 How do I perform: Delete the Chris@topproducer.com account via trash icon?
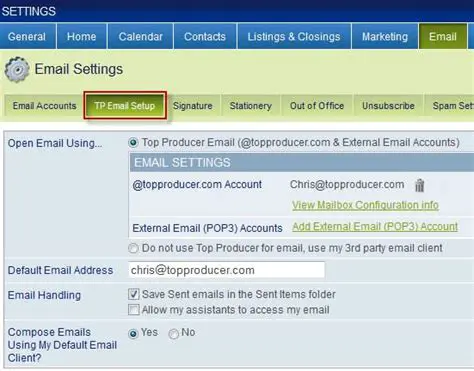coord(420,185)
